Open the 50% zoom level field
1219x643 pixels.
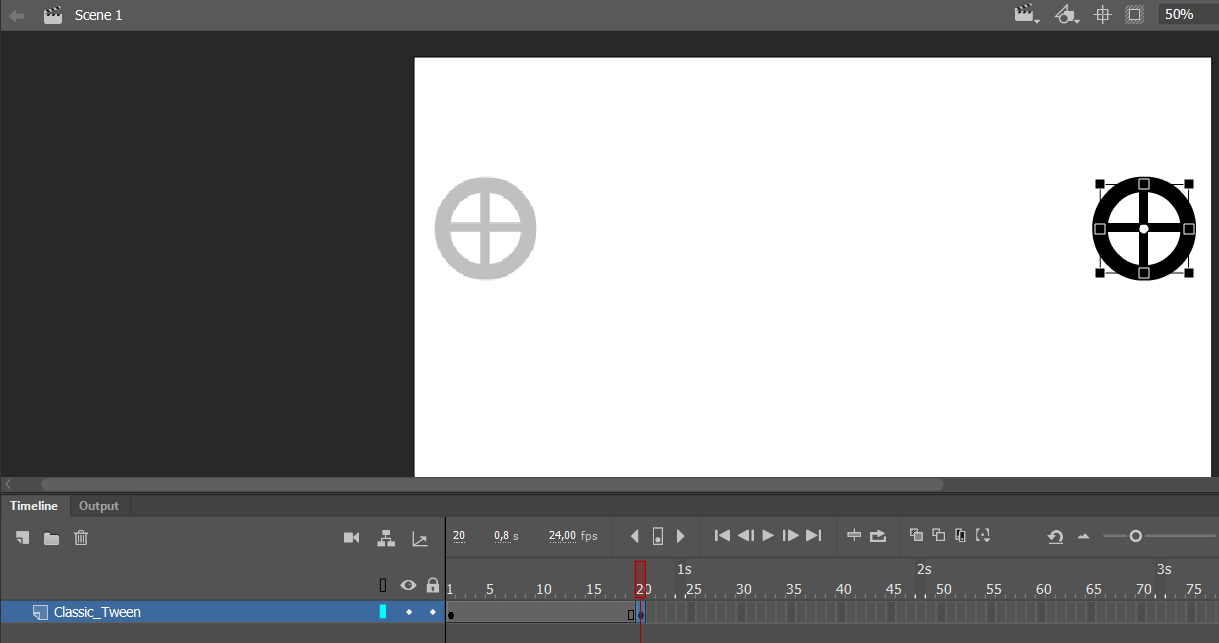1187,15
